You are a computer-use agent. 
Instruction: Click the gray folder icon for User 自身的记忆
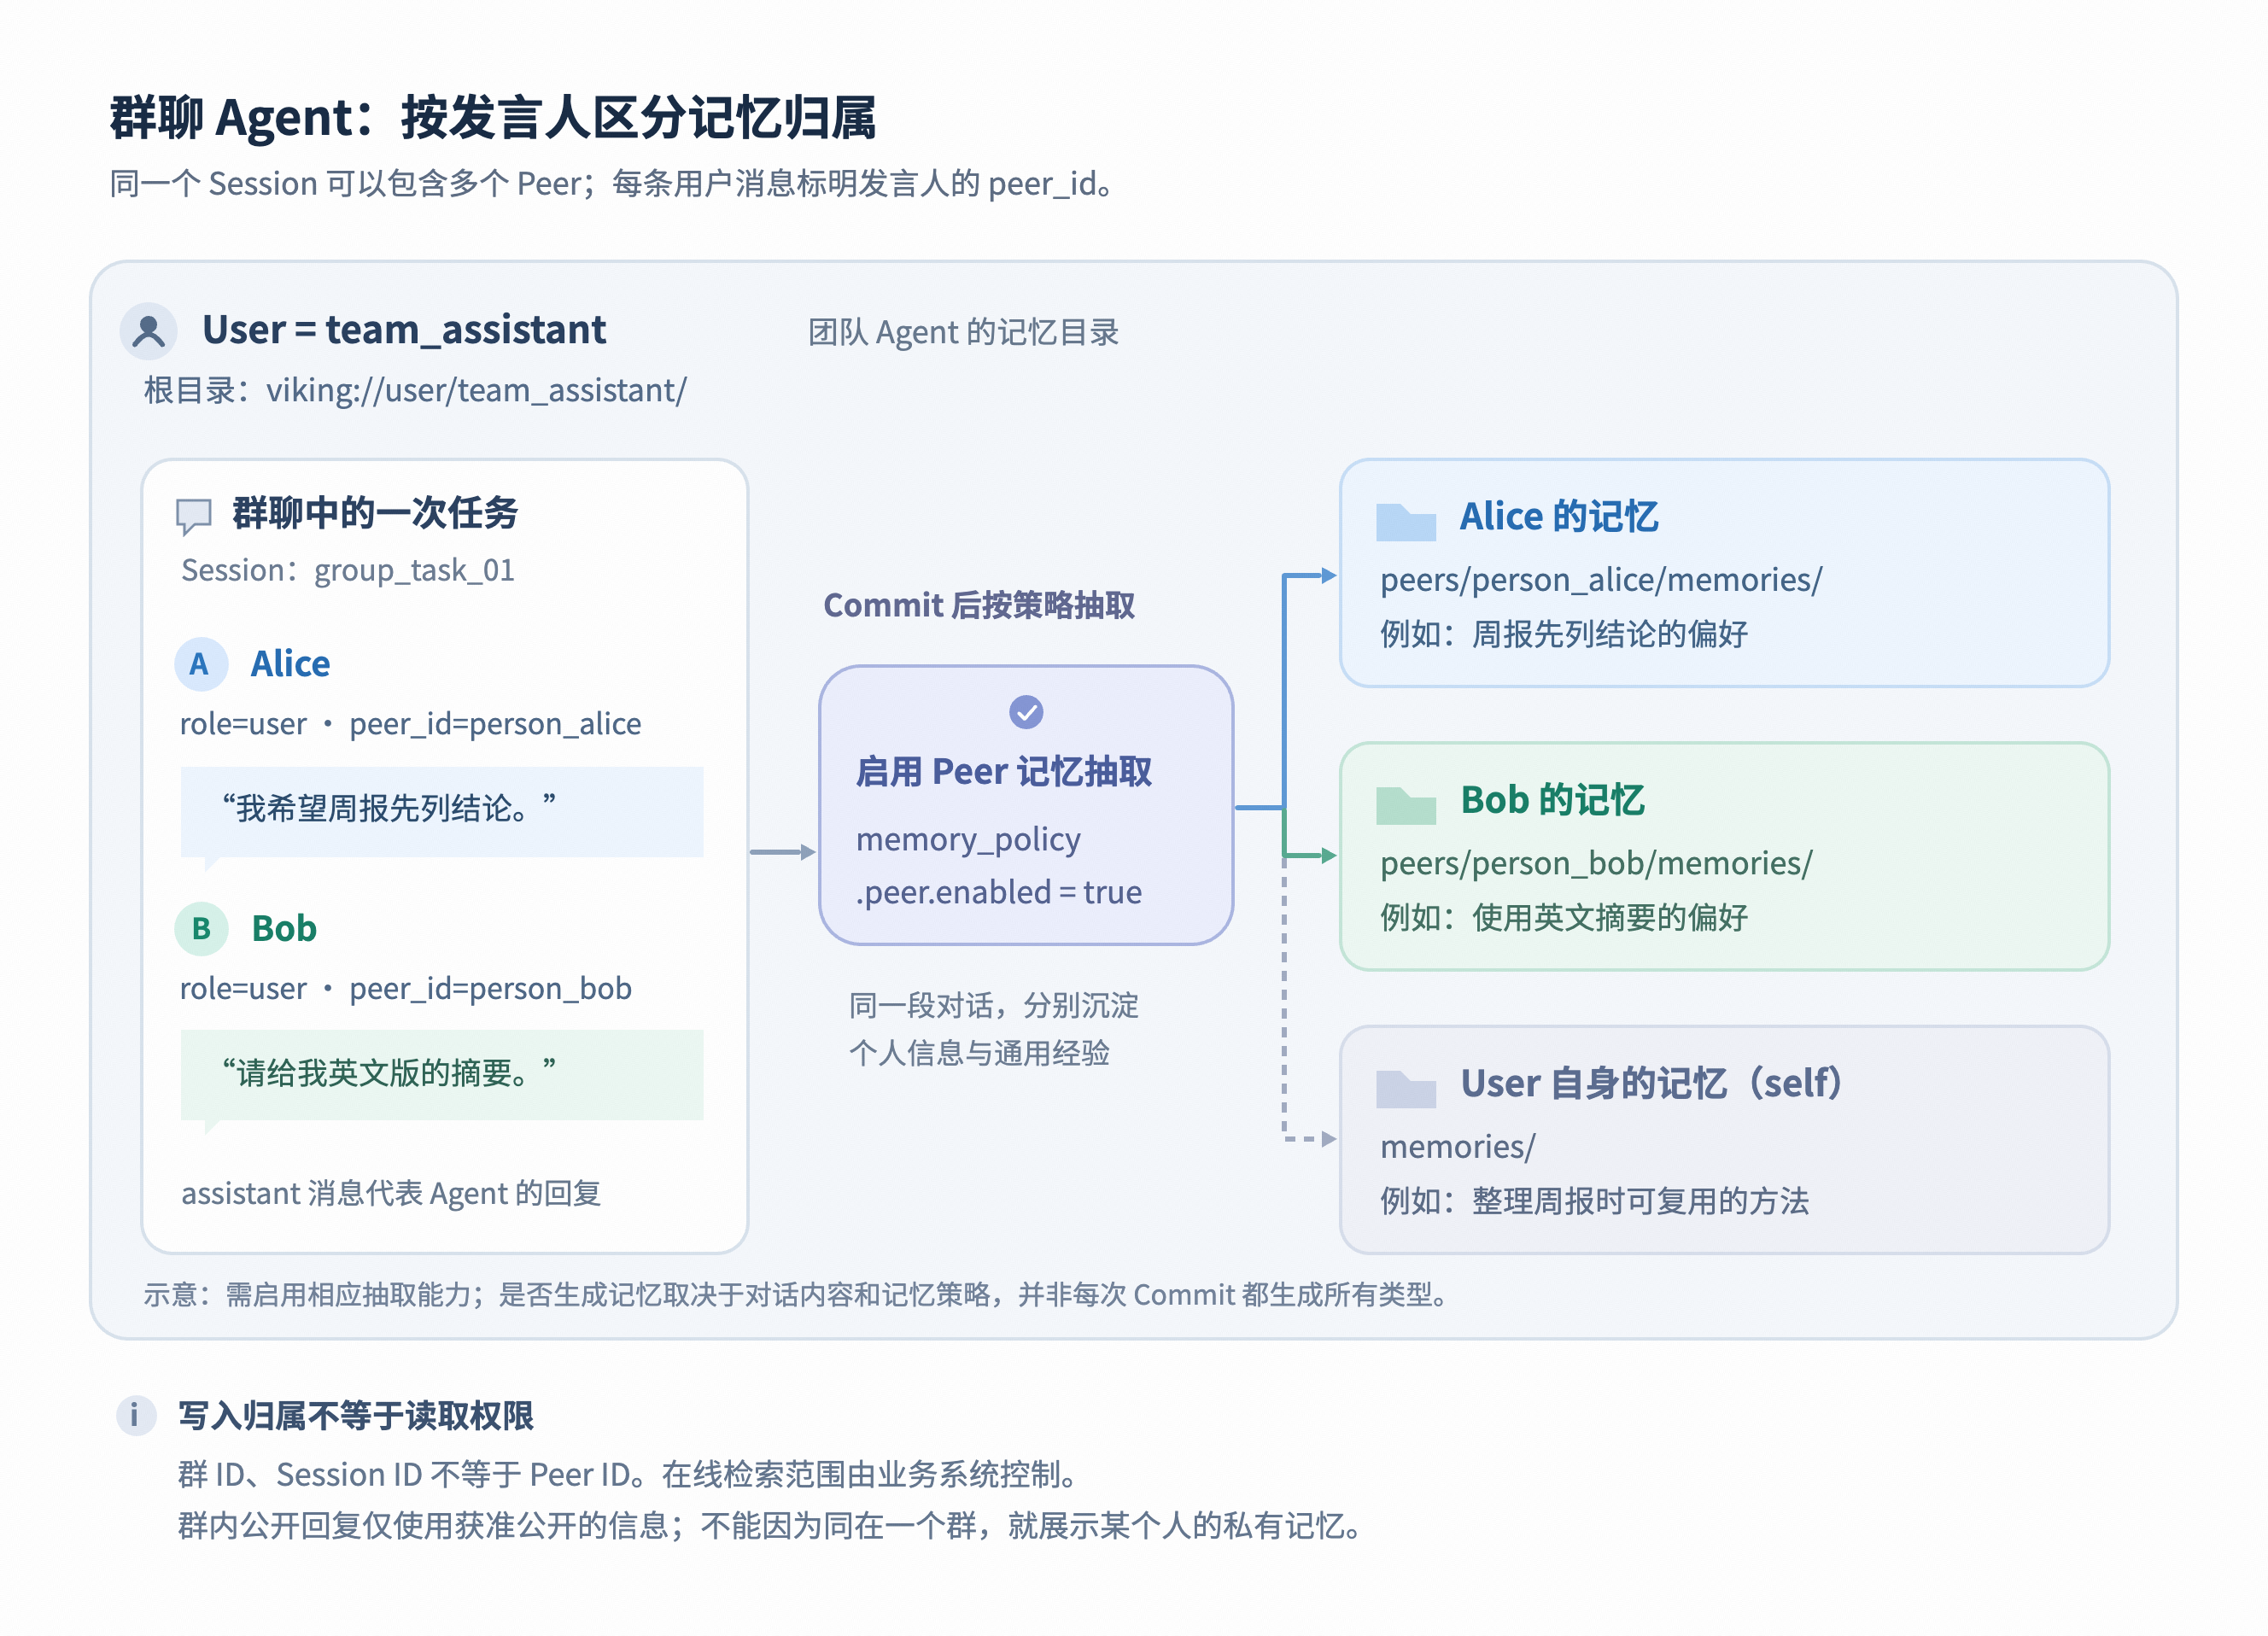[1406, 1088]
